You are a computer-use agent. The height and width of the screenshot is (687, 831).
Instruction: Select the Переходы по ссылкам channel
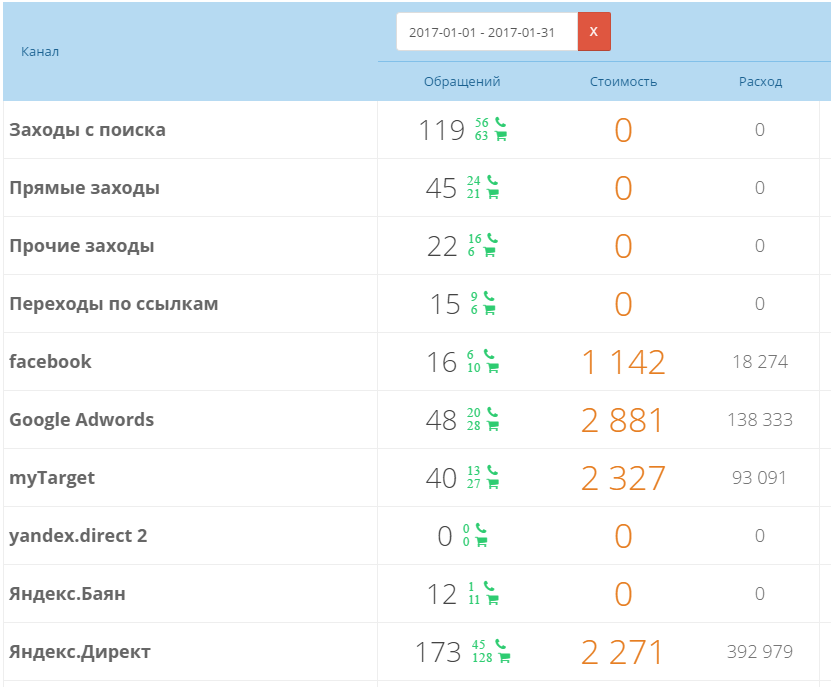113,304
